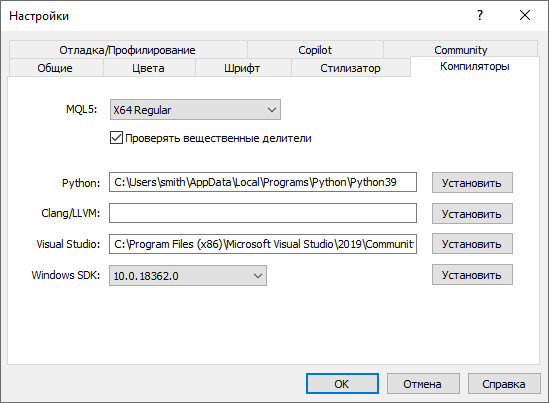Open the MQL5 X64 Regular dropdown
Viewport: 549px width, 403px height.
(195, 110)
